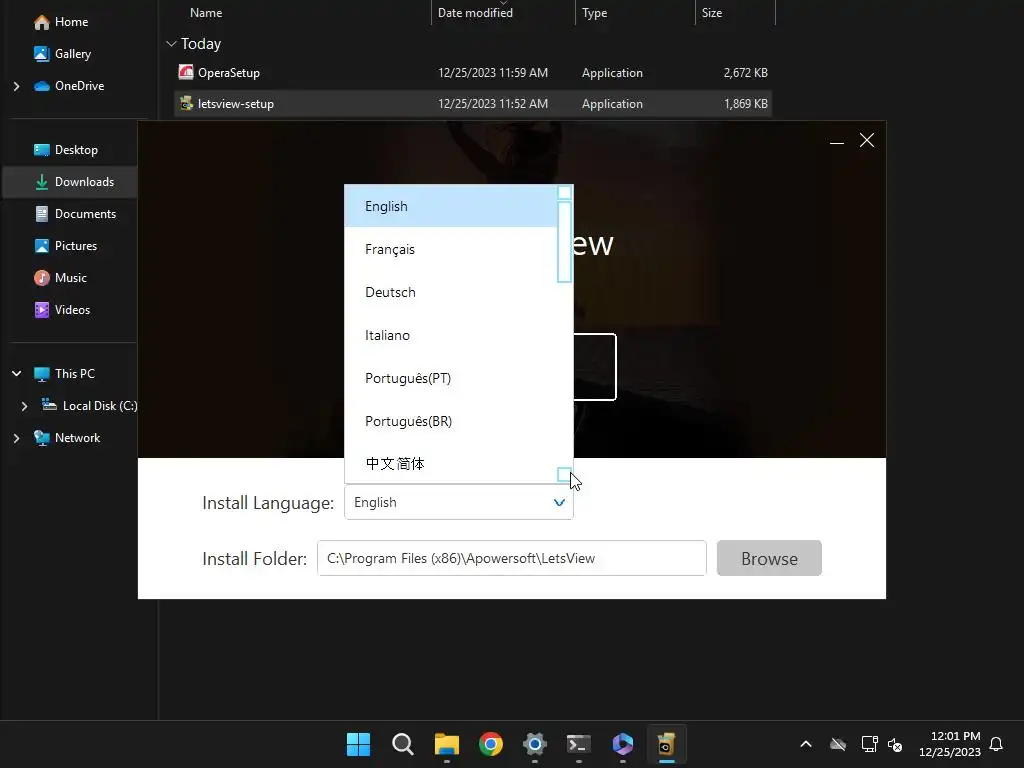Click the muted volume tray icon
Screen dimensions: 1024x768
coord(895,744)
